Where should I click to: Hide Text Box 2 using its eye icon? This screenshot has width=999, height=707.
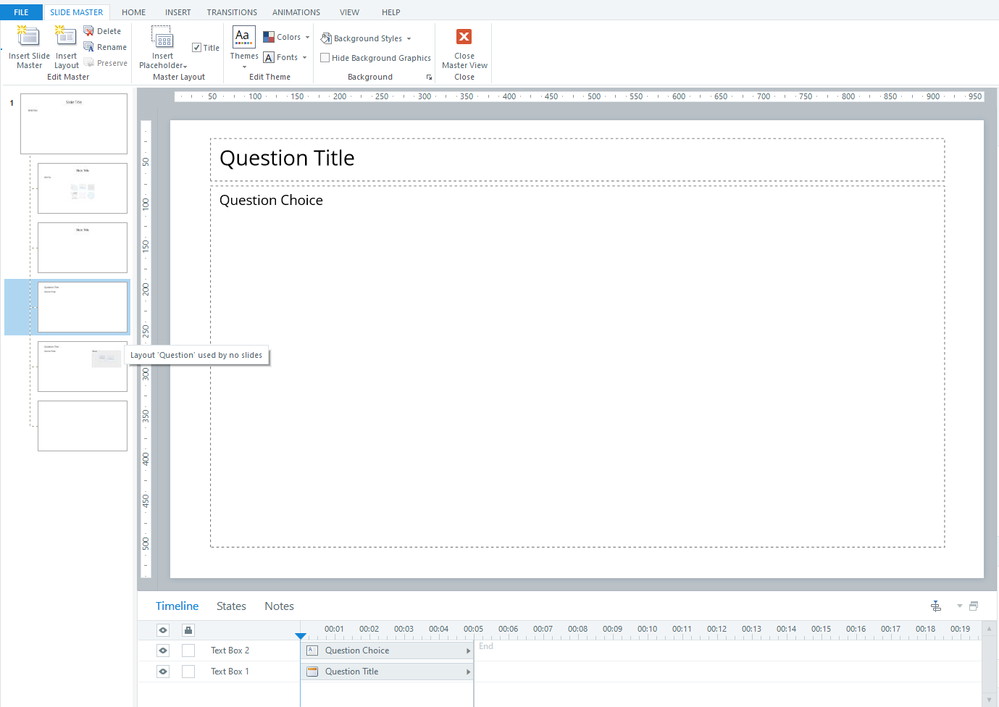click(x=164, y=651)
